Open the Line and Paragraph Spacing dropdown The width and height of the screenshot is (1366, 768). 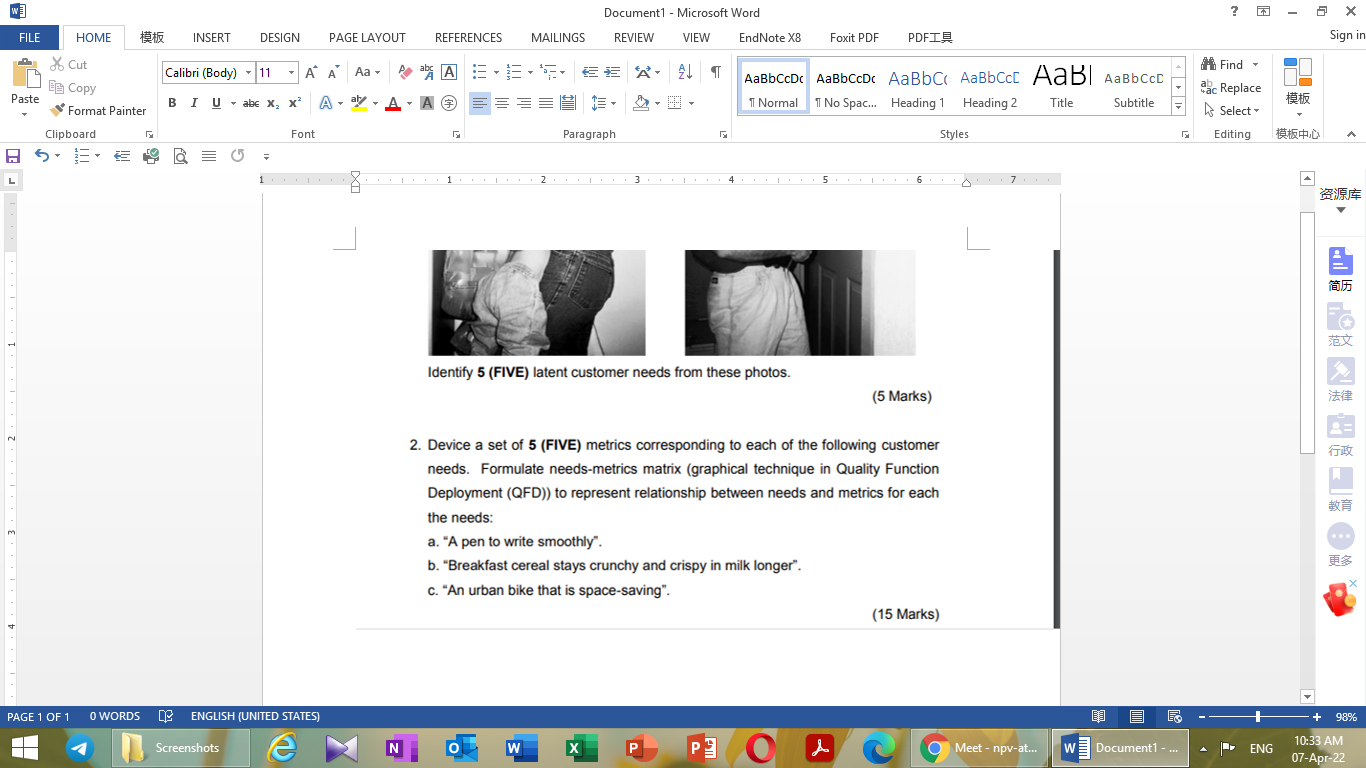[x=605, y=103]
